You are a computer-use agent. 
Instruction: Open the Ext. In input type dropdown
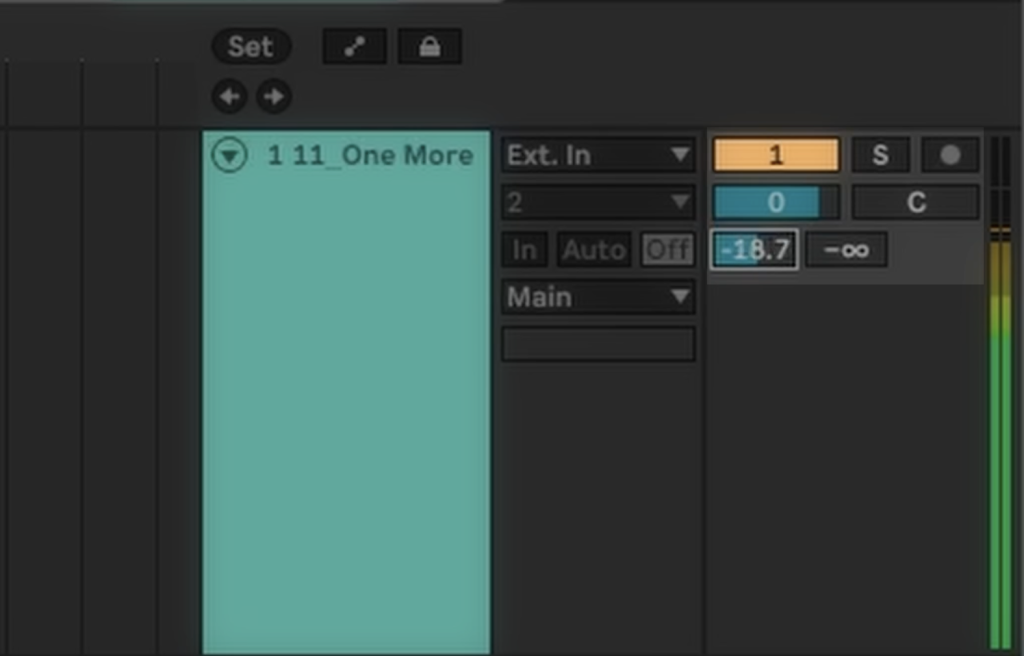598,155
